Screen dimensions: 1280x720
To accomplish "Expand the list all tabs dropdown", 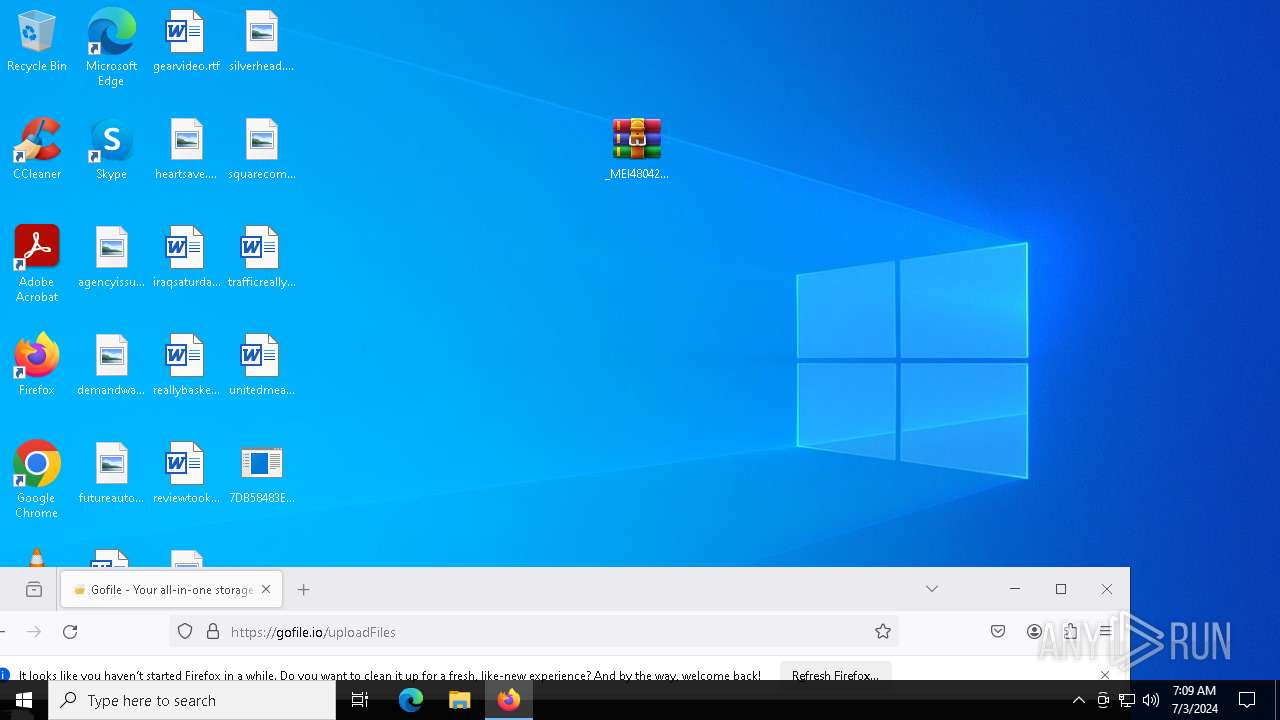I will click(x=932, y=589).
